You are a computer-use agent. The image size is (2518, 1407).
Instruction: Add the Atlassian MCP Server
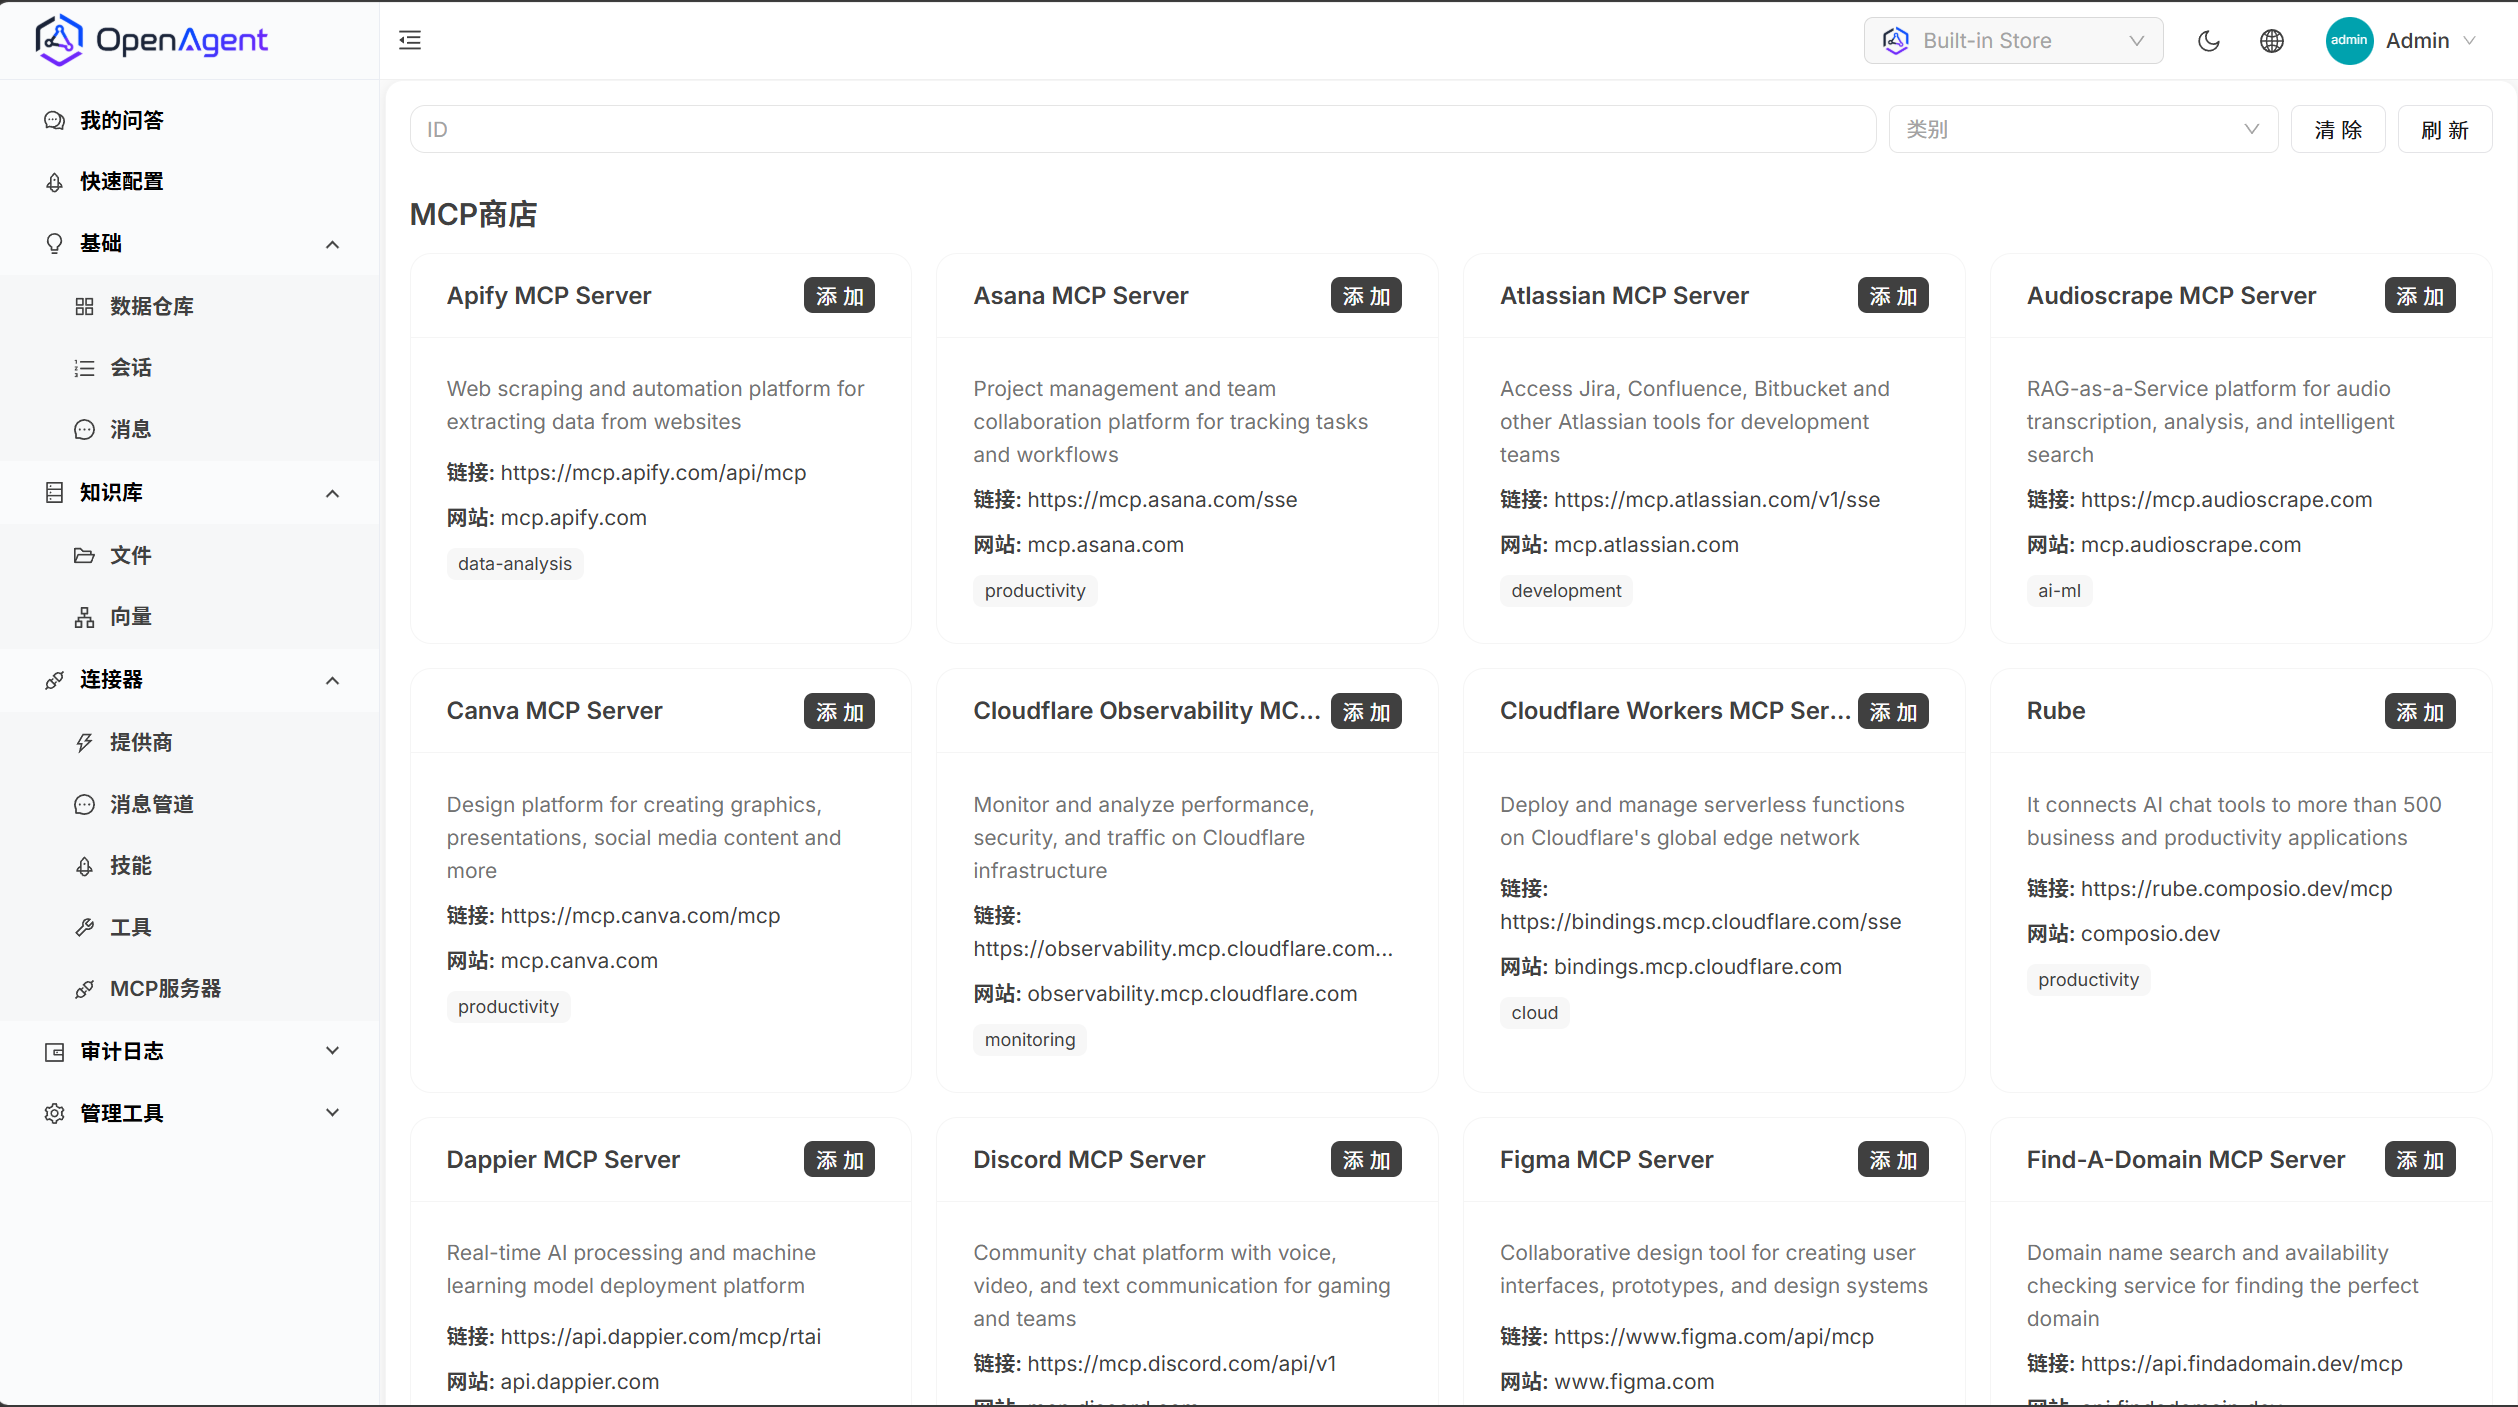[1894, 296]
